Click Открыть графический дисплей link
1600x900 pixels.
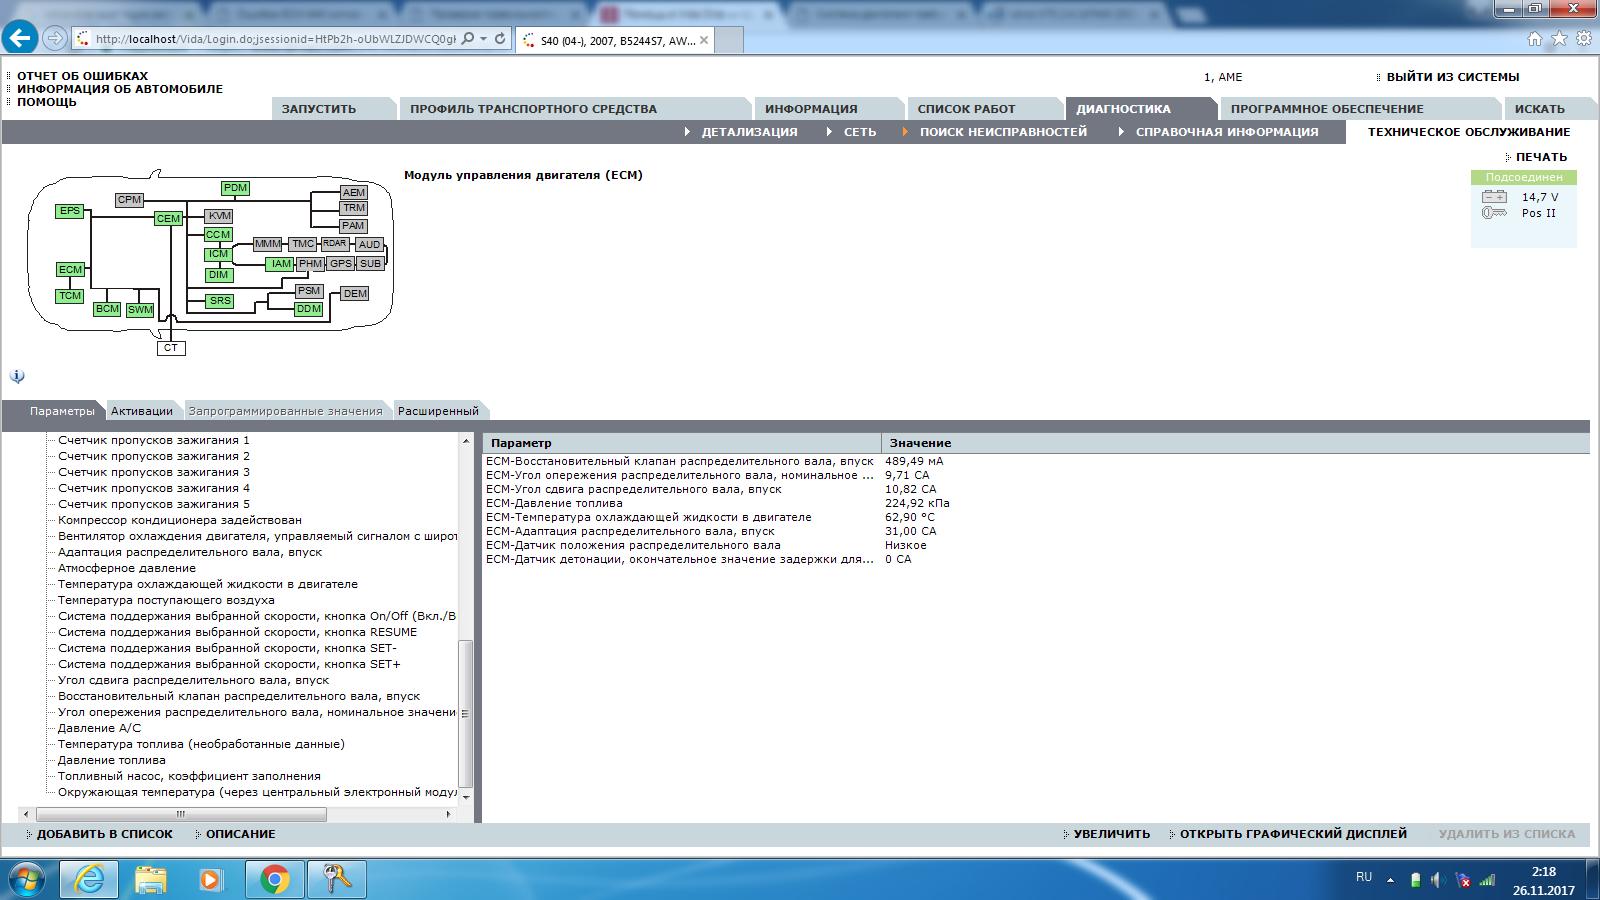(1292, 834)
